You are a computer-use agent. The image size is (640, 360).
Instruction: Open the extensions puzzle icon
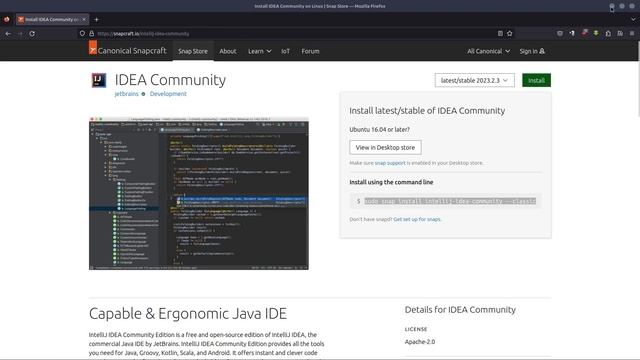pyautogui.click(x=608, y=33)
